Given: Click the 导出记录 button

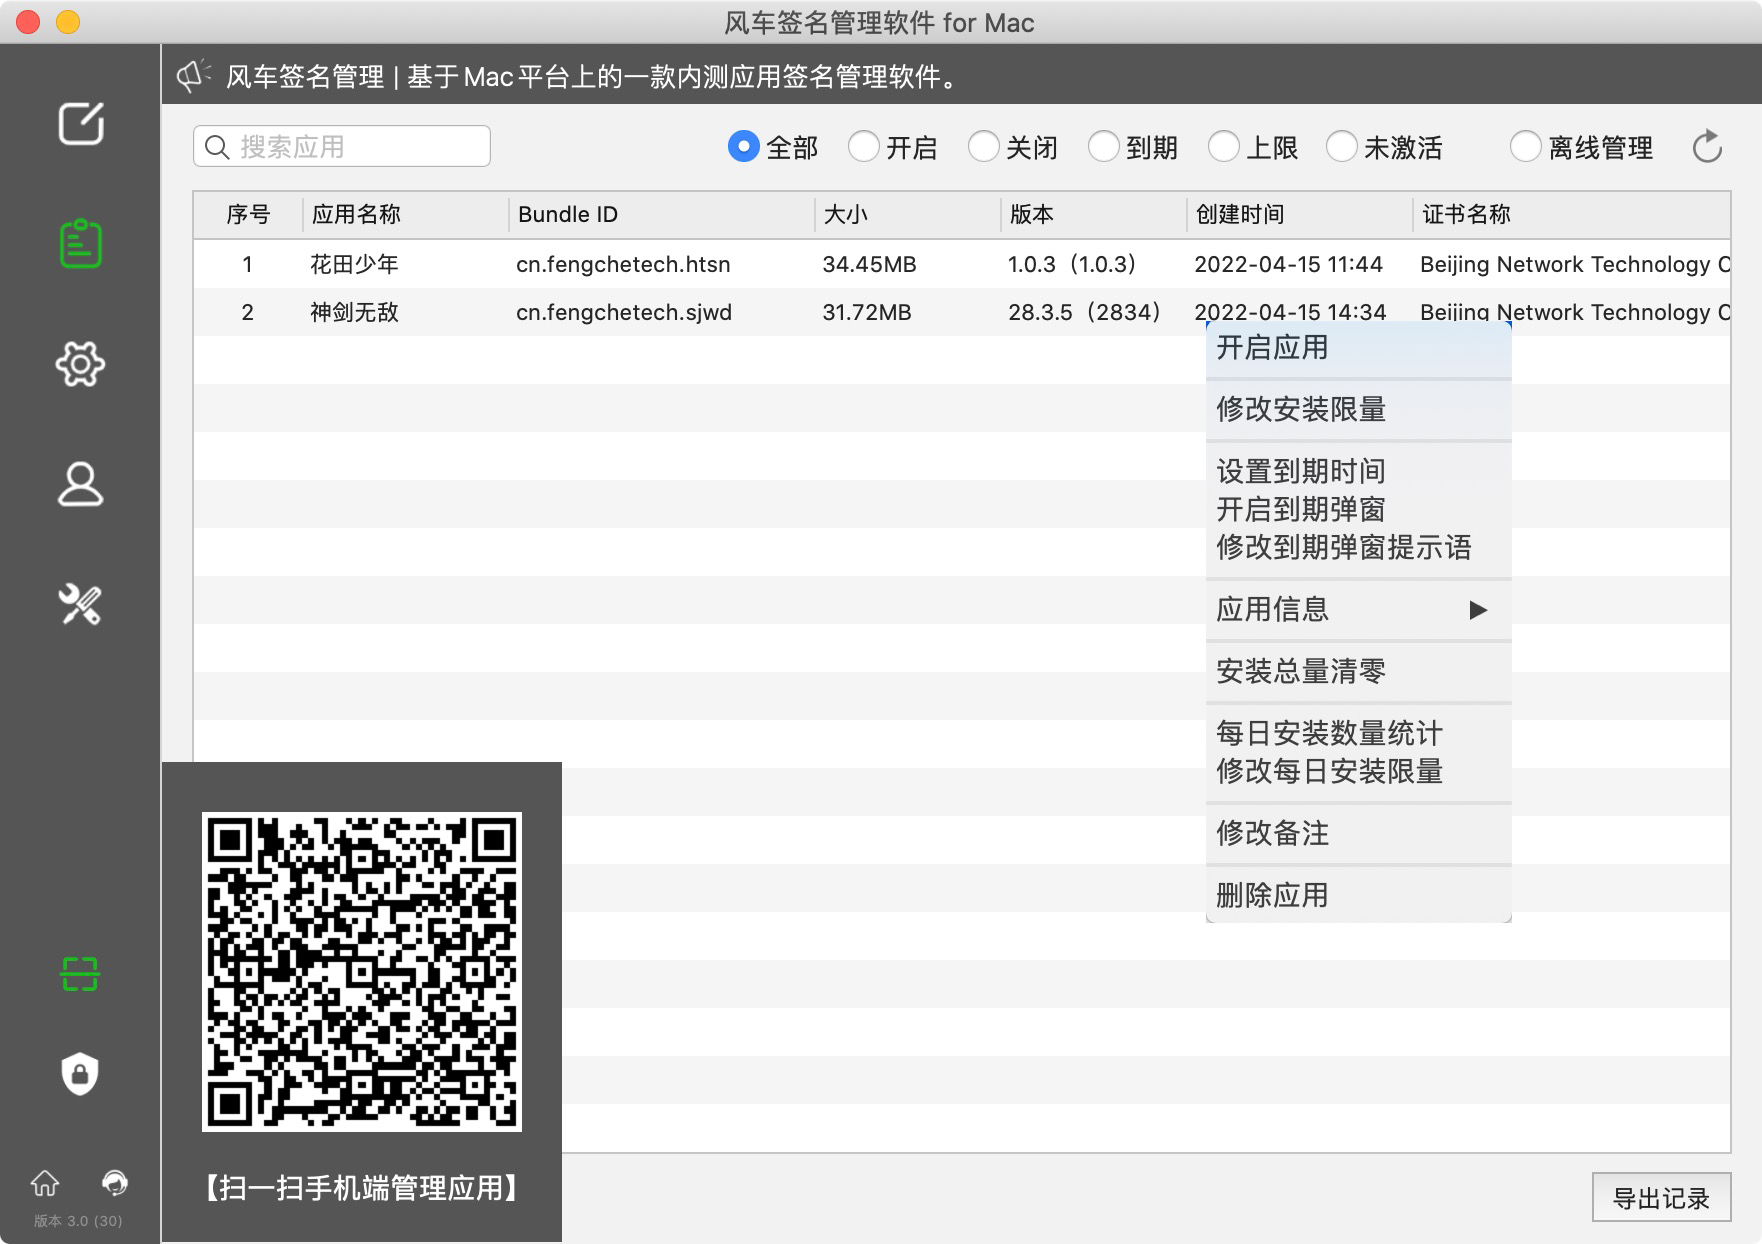Looking at the screenshot, I should coord(1661,1197).
